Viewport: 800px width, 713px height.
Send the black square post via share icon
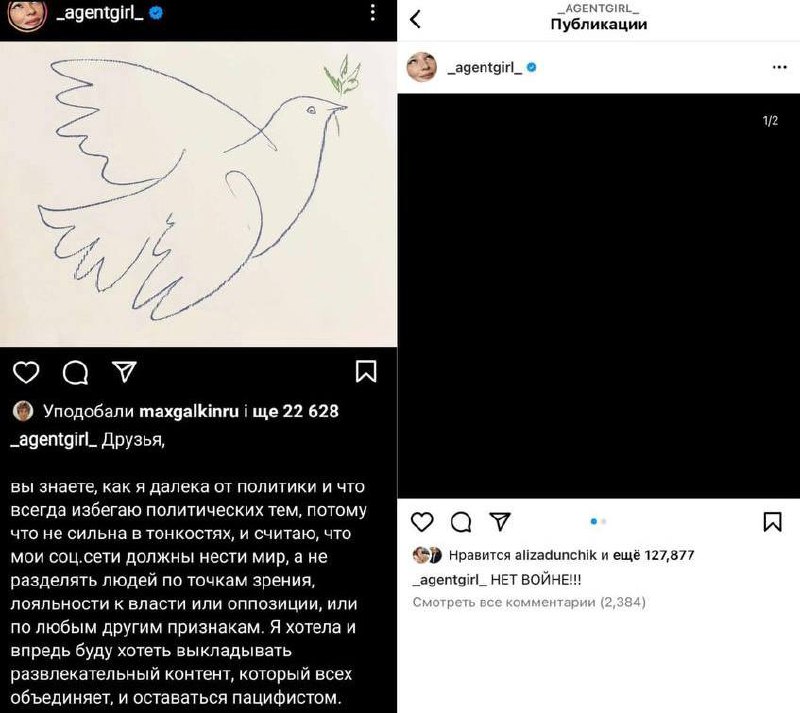click(500, 521)
